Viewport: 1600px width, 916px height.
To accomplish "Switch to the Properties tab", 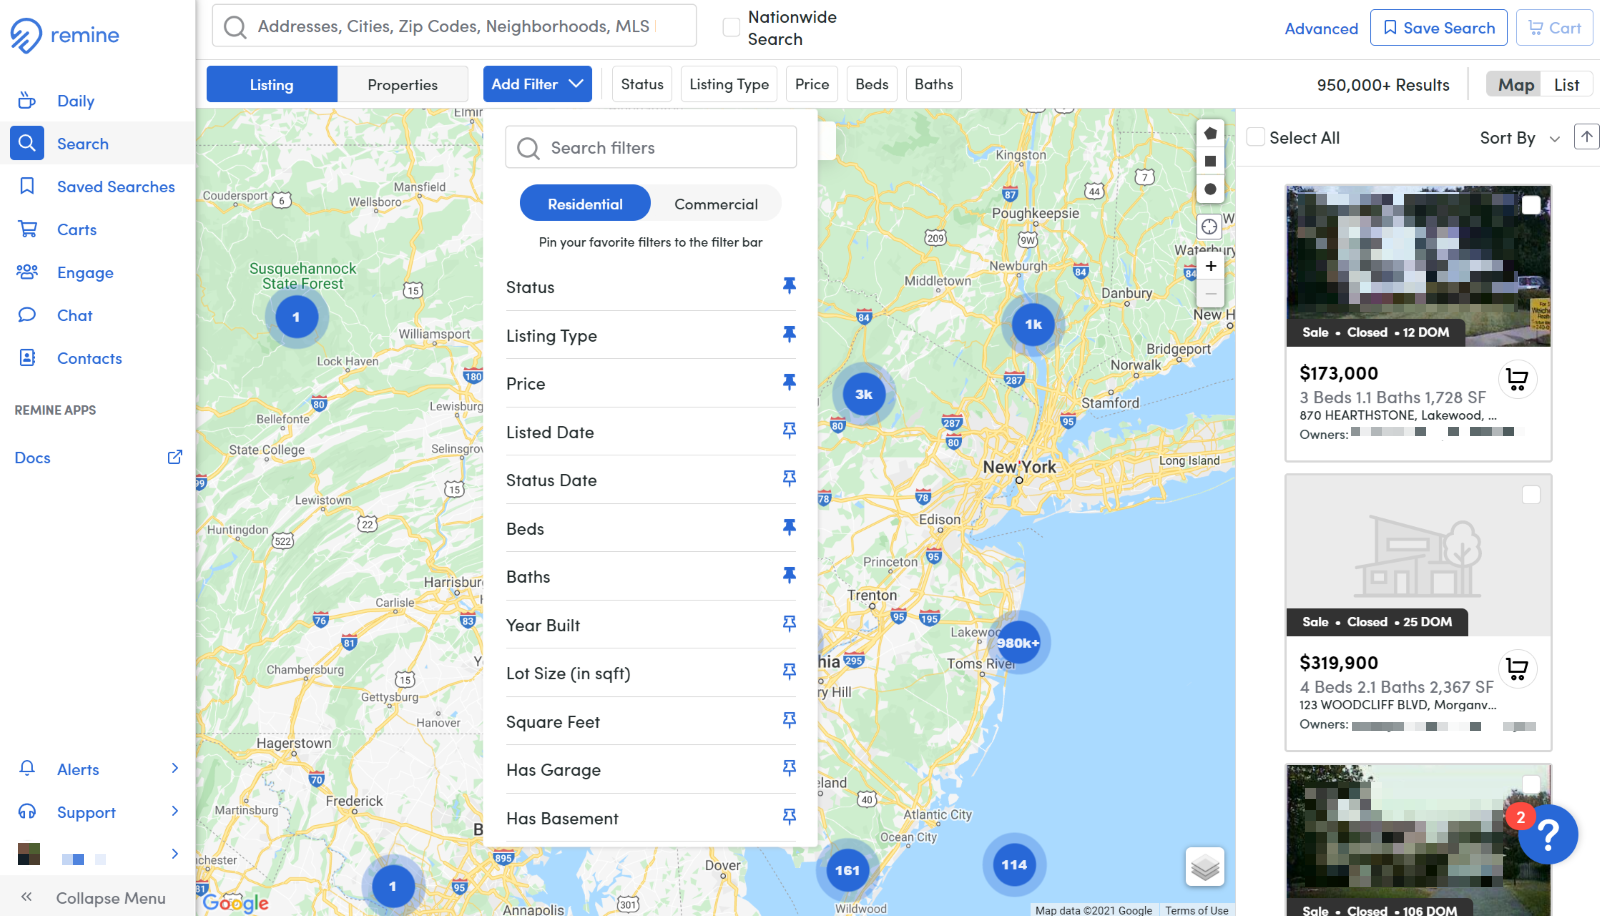I will pos(402,85).
